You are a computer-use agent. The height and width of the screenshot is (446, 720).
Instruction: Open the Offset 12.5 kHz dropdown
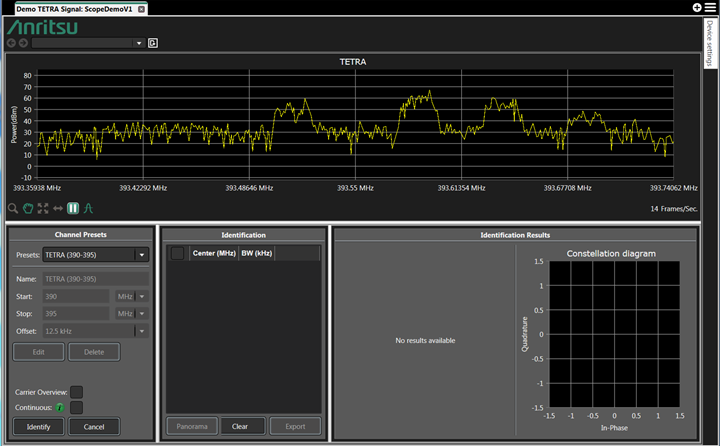coord(142,331)
